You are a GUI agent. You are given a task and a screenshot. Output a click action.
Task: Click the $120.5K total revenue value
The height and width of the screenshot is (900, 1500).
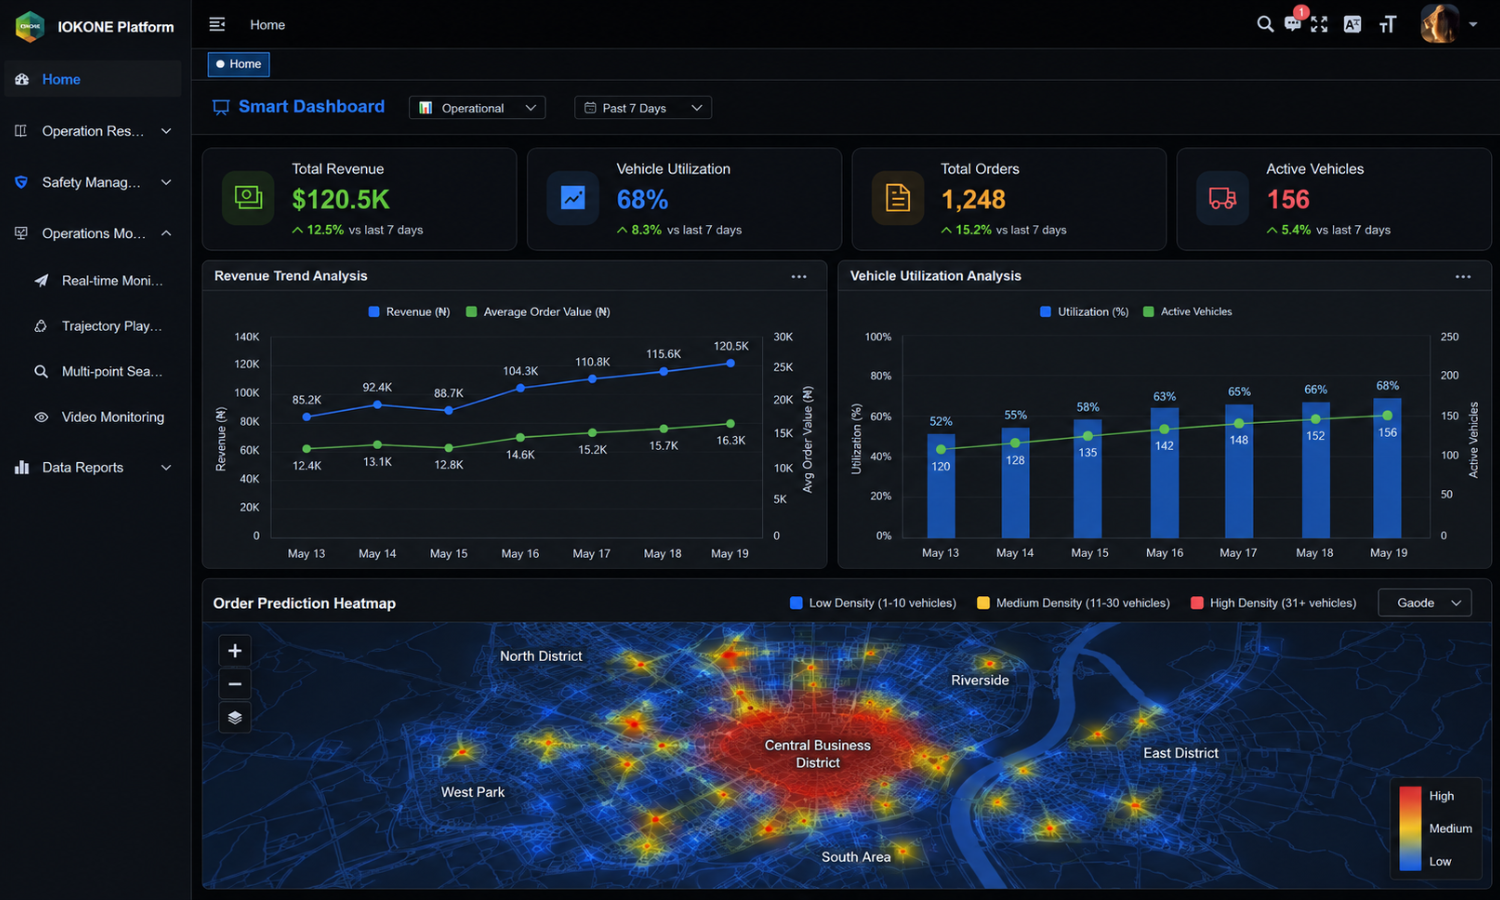(x=341, y=200)
